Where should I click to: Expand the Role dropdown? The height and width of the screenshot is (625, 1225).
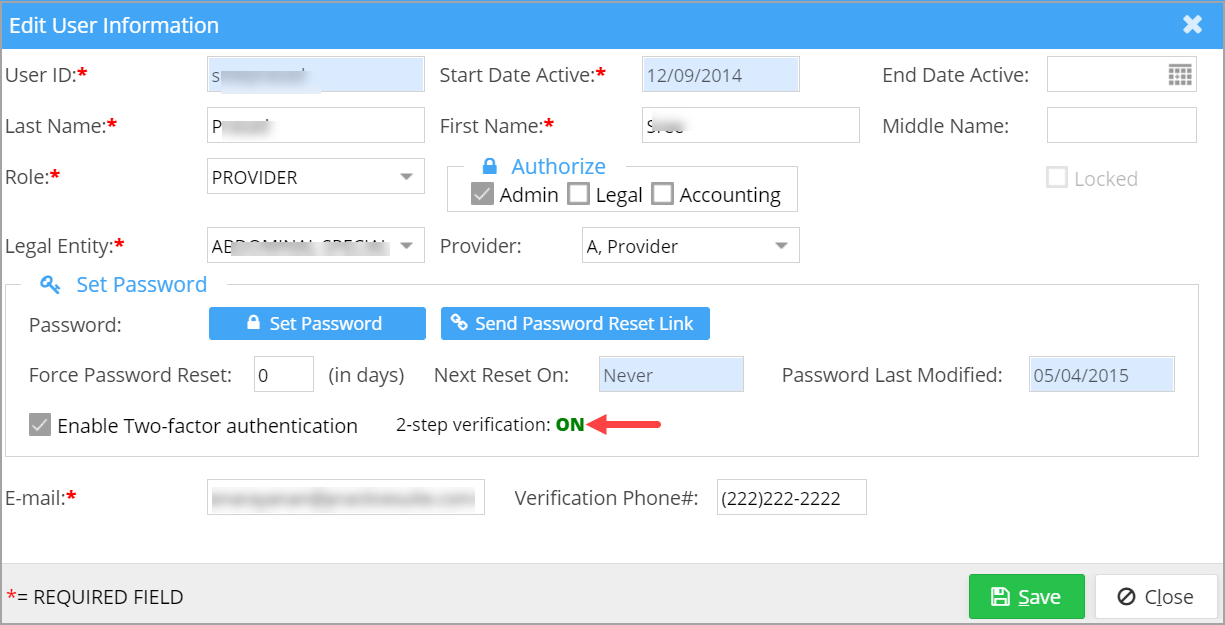point(406,178)
